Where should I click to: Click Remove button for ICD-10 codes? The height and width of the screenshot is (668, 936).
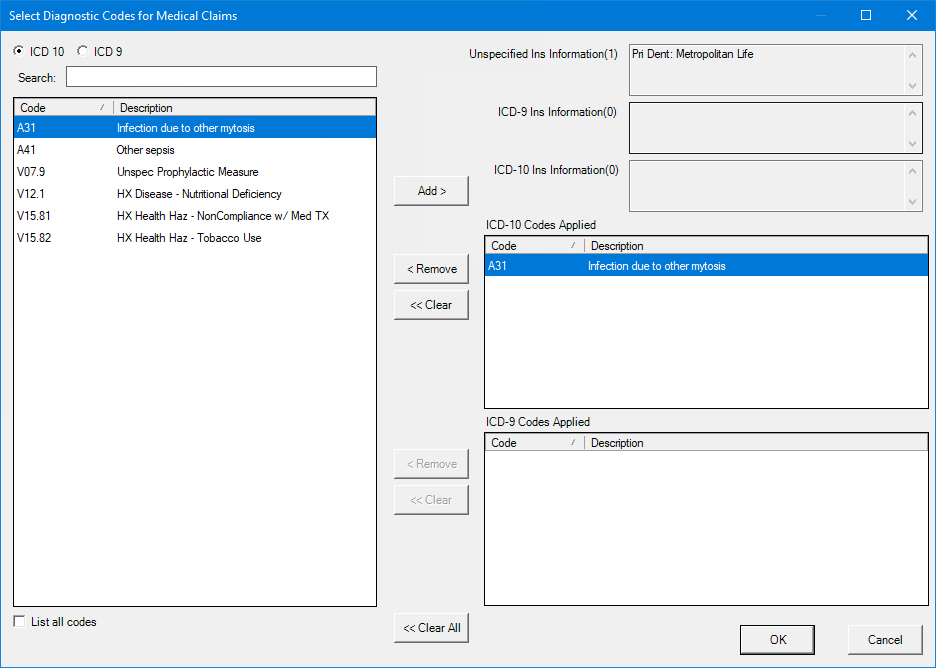[x=431, y=269]
